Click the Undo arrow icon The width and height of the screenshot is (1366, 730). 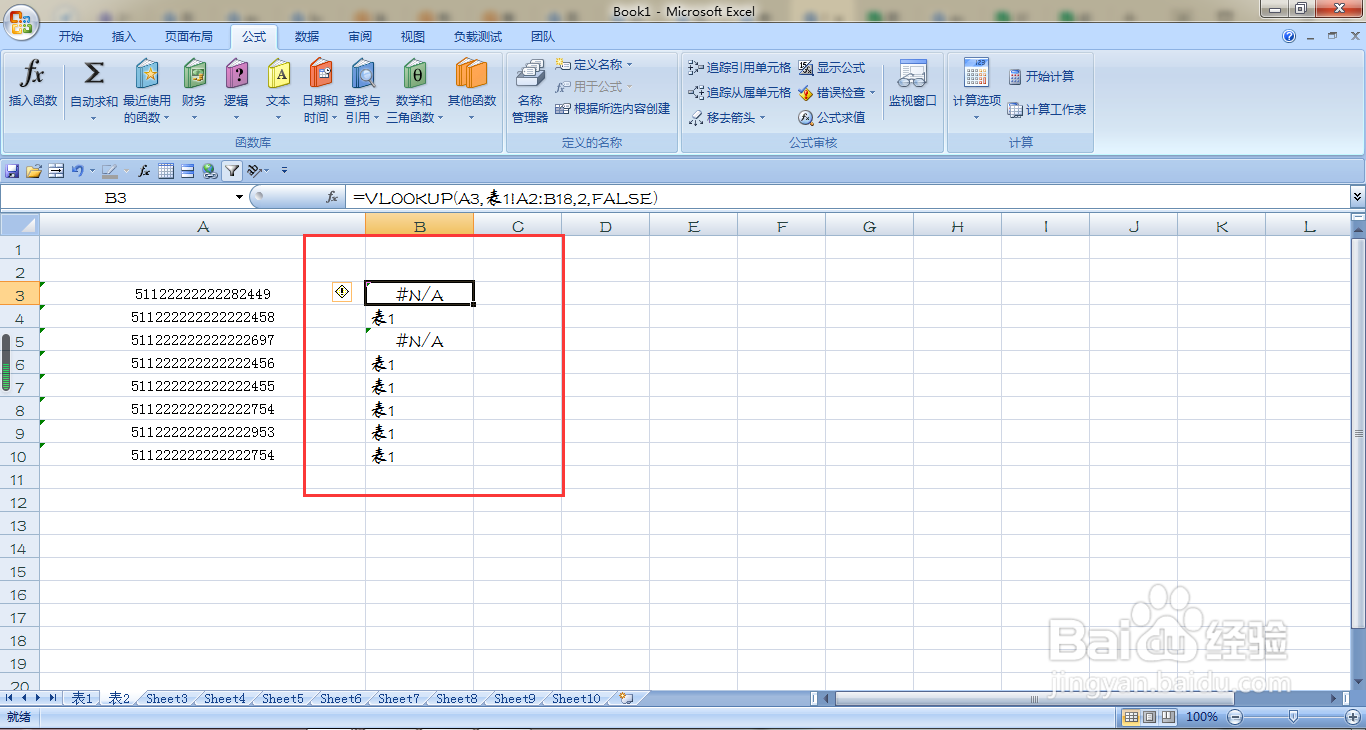point(76,171)
